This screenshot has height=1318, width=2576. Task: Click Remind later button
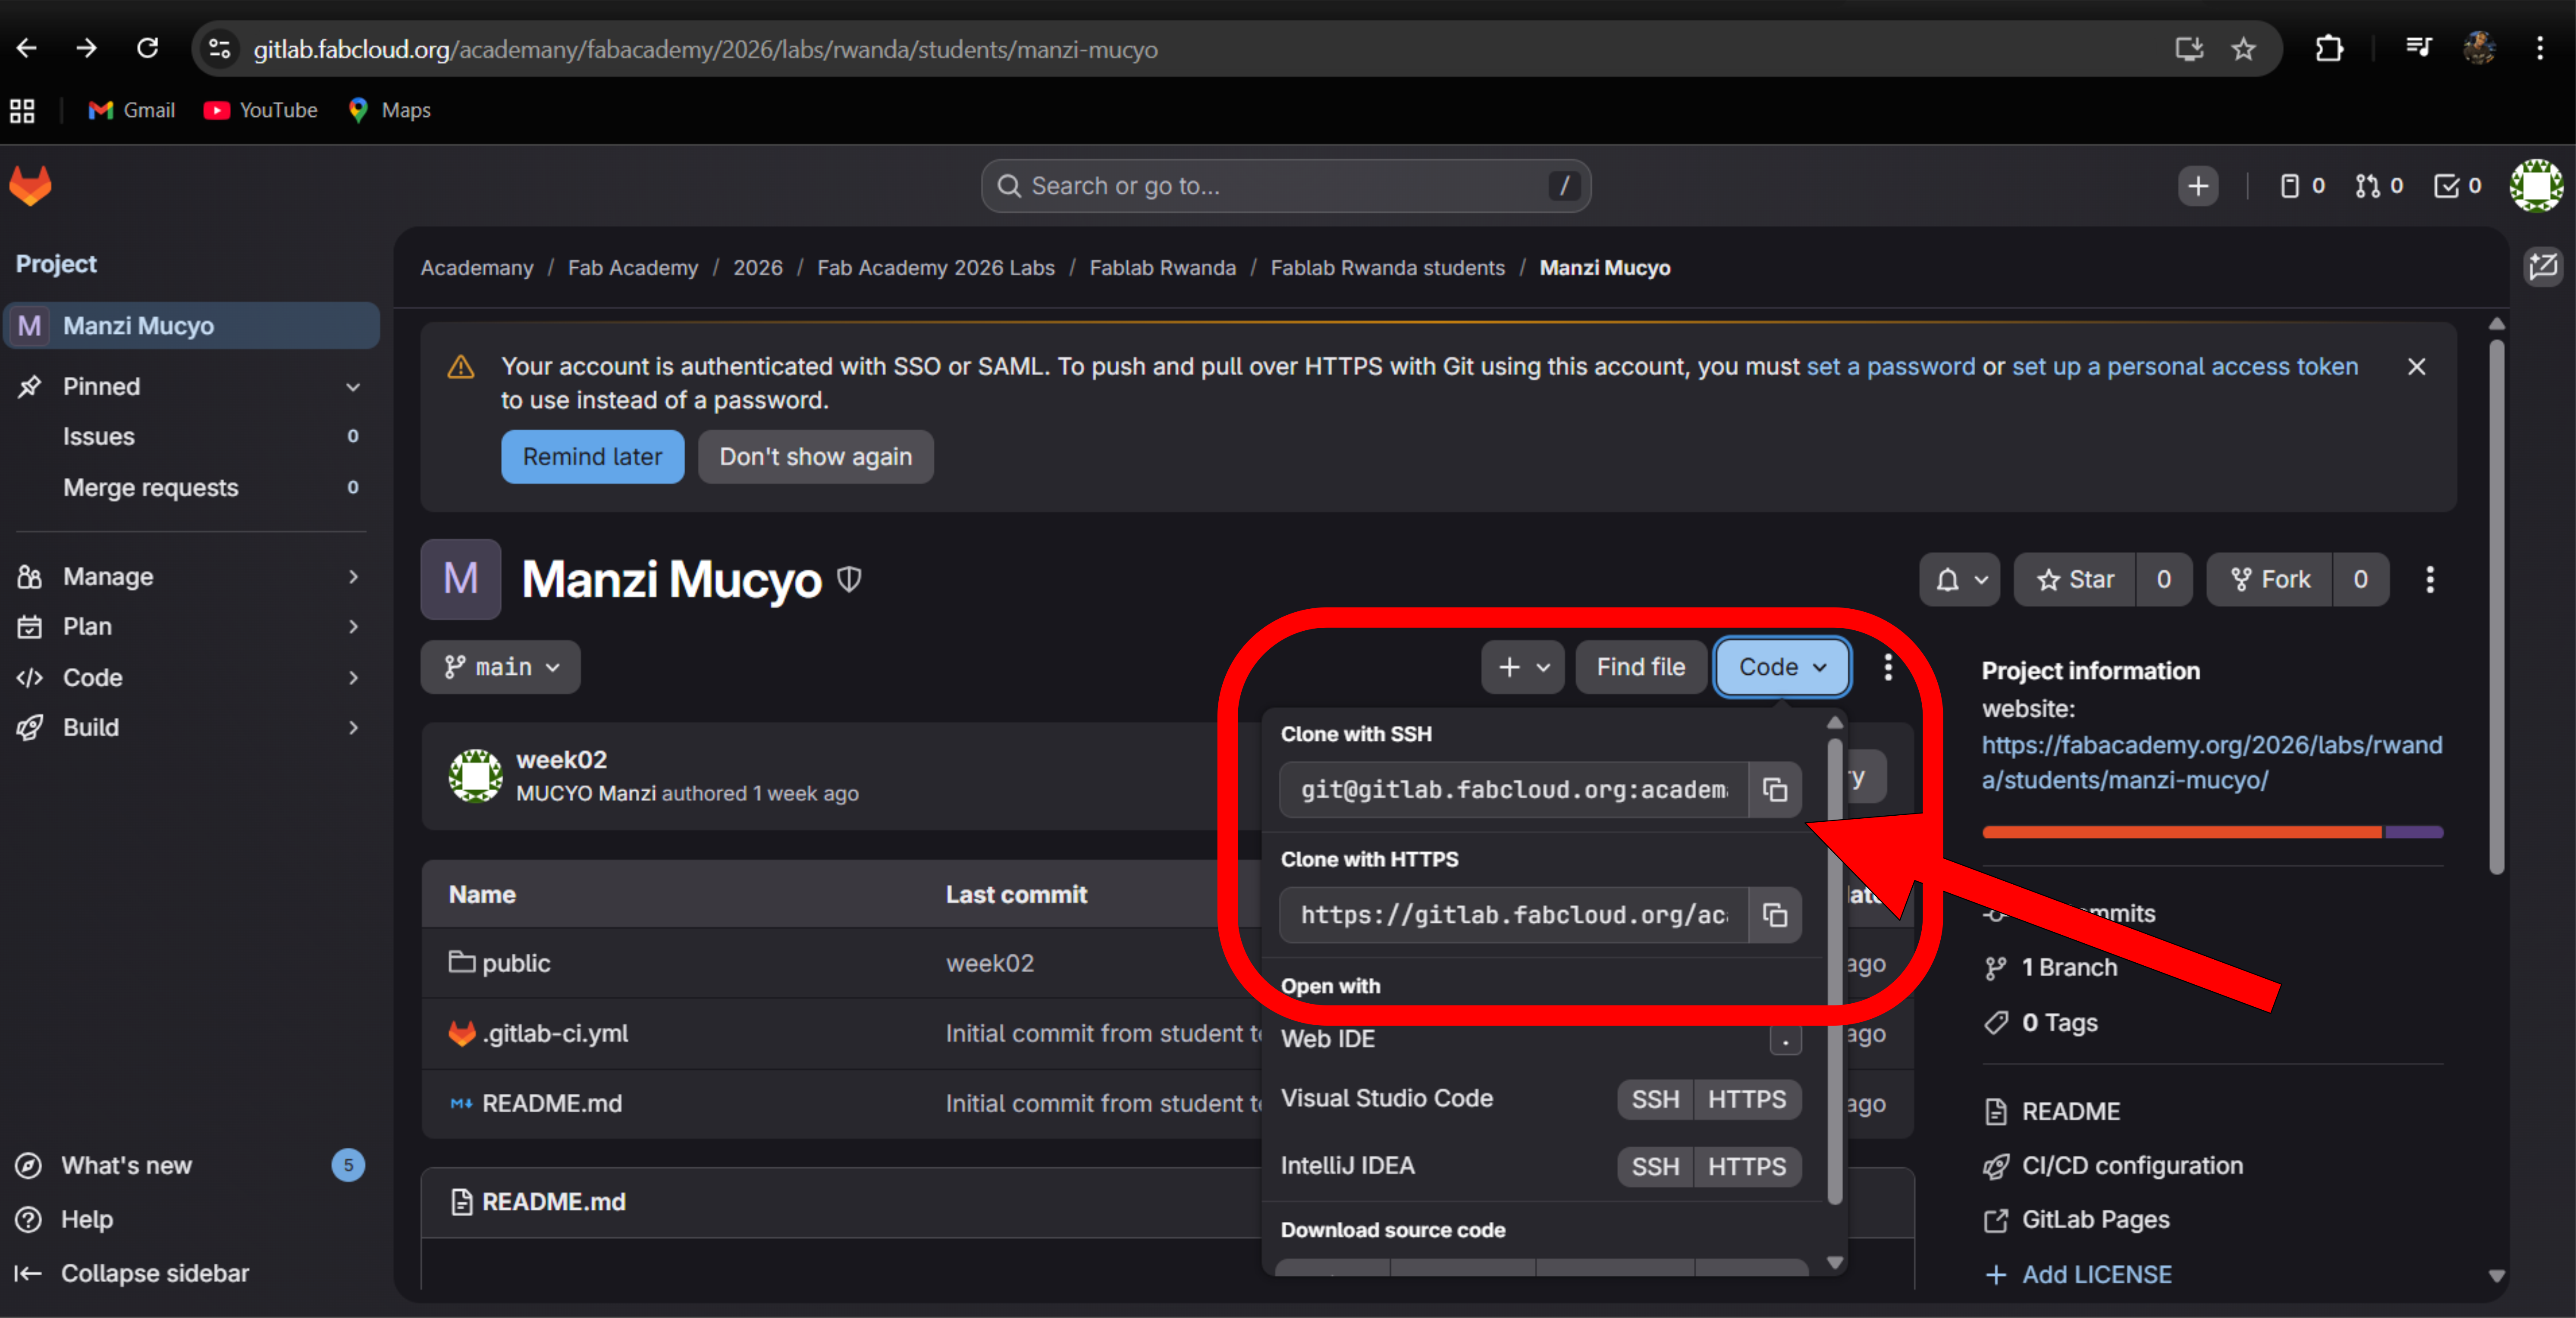[592, 457]
